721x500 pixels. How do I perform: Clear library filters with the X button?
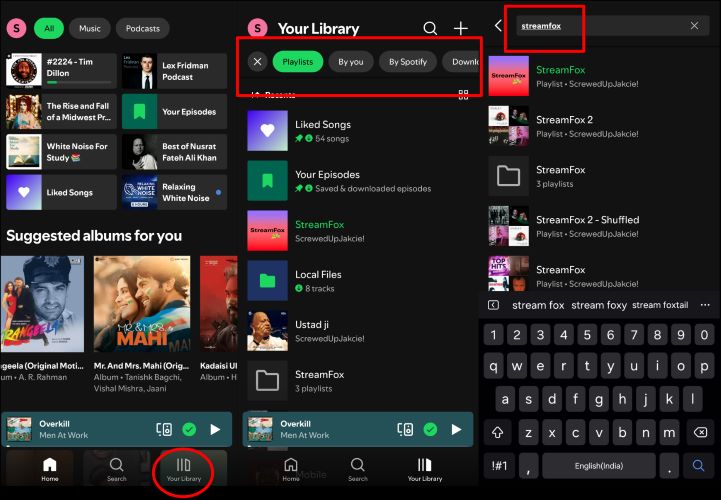[258, 62]
